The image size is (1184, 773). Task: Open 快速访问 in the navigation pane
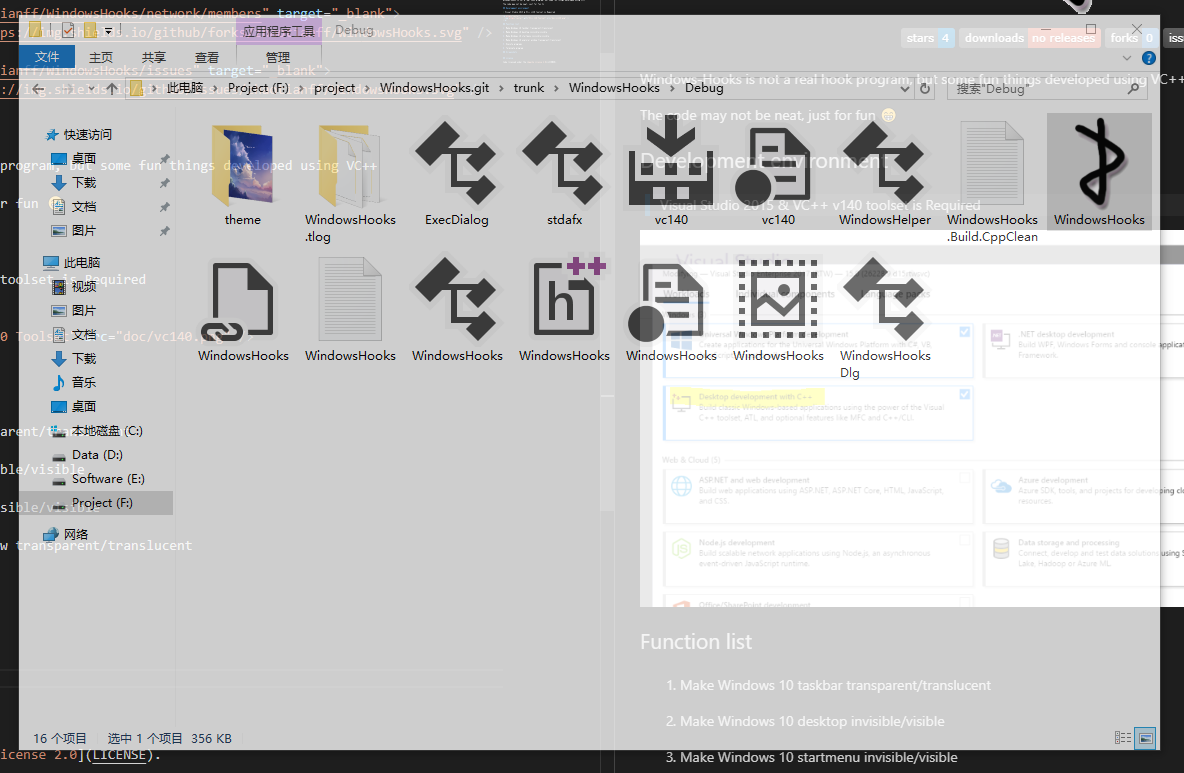[x=88, y=134]
